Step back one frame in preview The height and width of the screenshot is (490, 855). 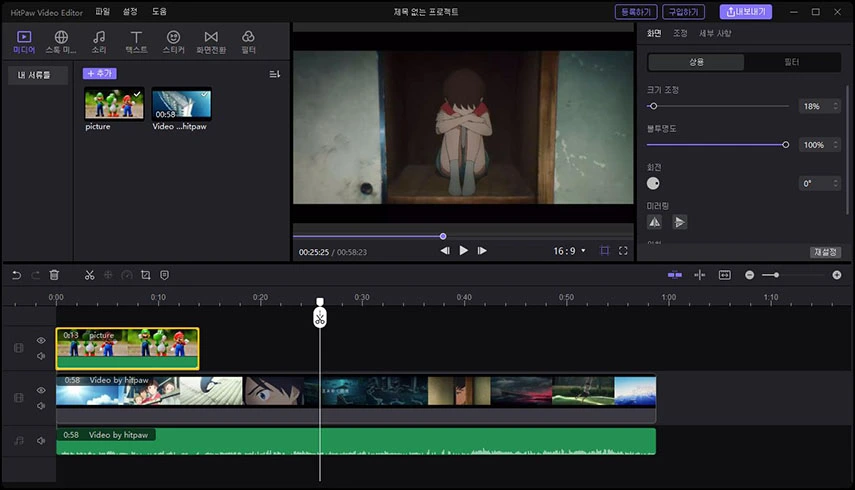coord(445,251)
